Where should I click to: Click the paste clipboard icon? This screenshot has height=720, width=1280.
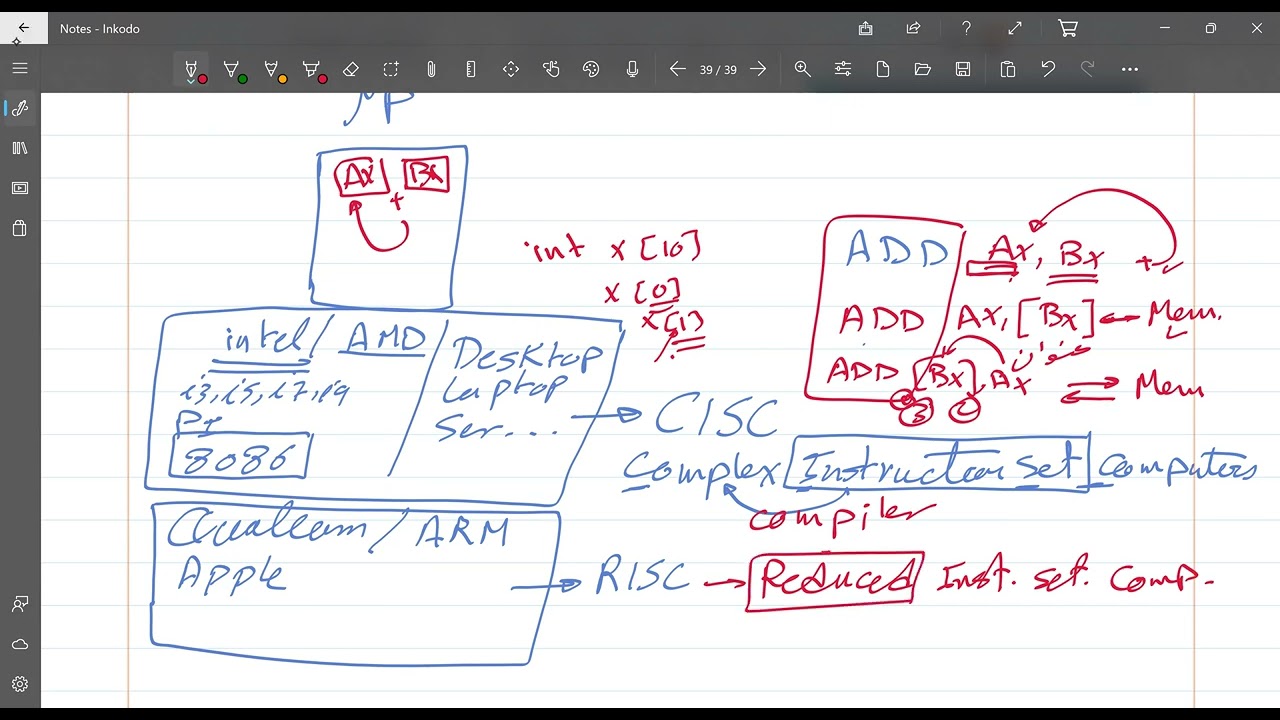coord(1008,69)
